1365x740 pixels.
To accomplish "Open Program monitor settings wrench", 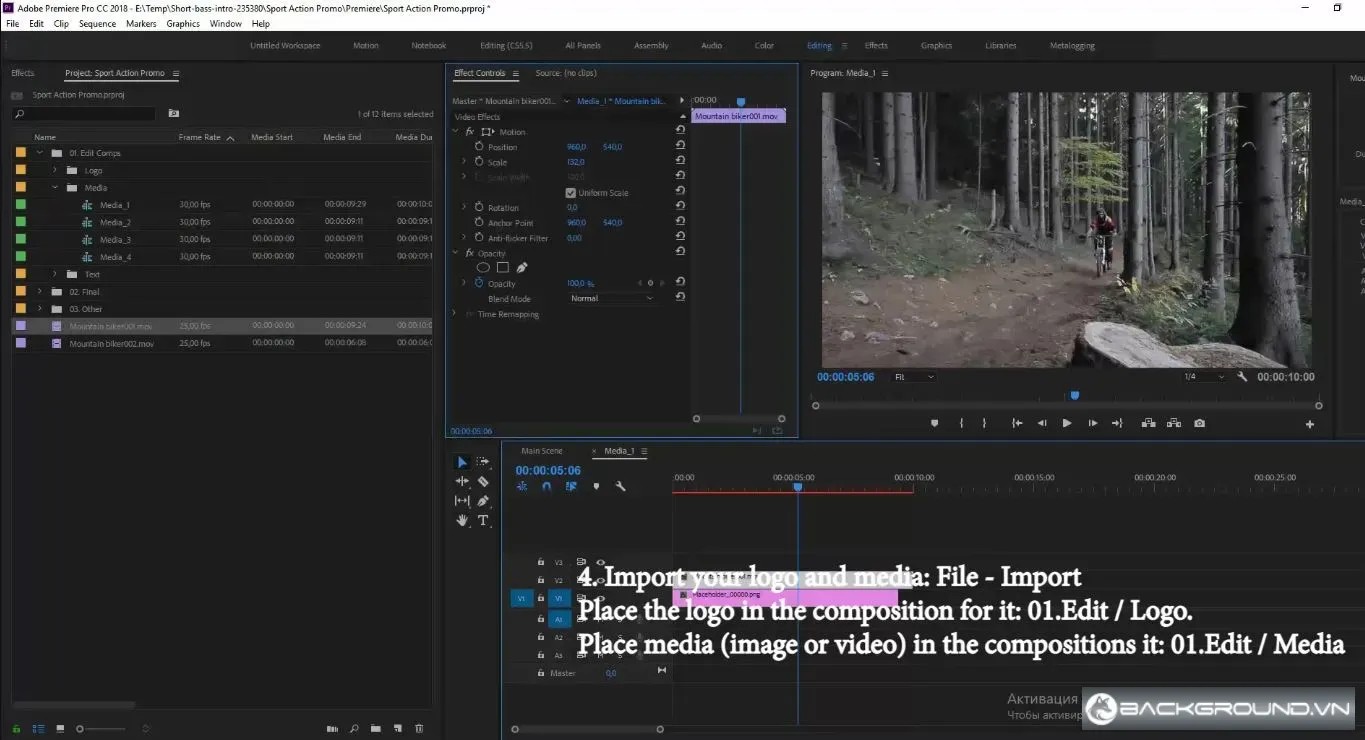I will [x=1242, y=377].
